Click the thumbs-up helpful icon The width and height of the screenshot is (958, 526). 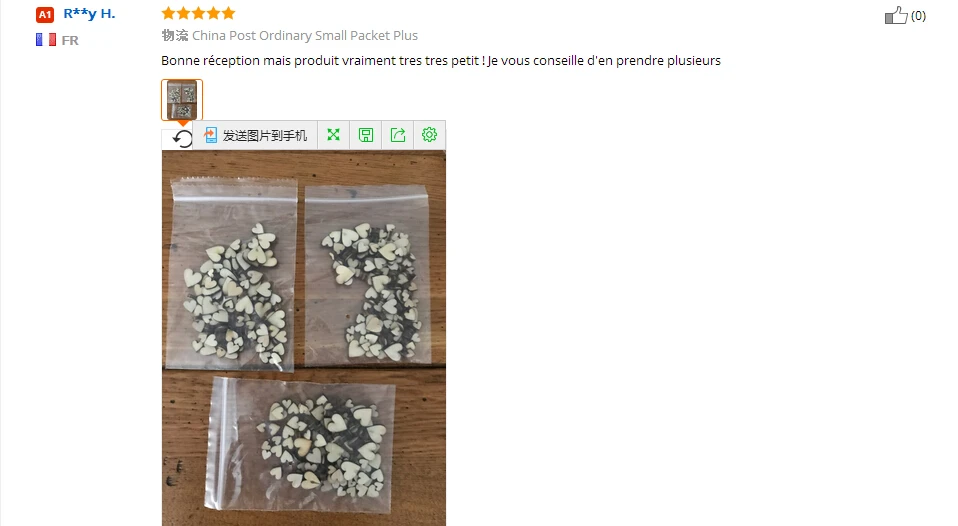click(896, 15)
